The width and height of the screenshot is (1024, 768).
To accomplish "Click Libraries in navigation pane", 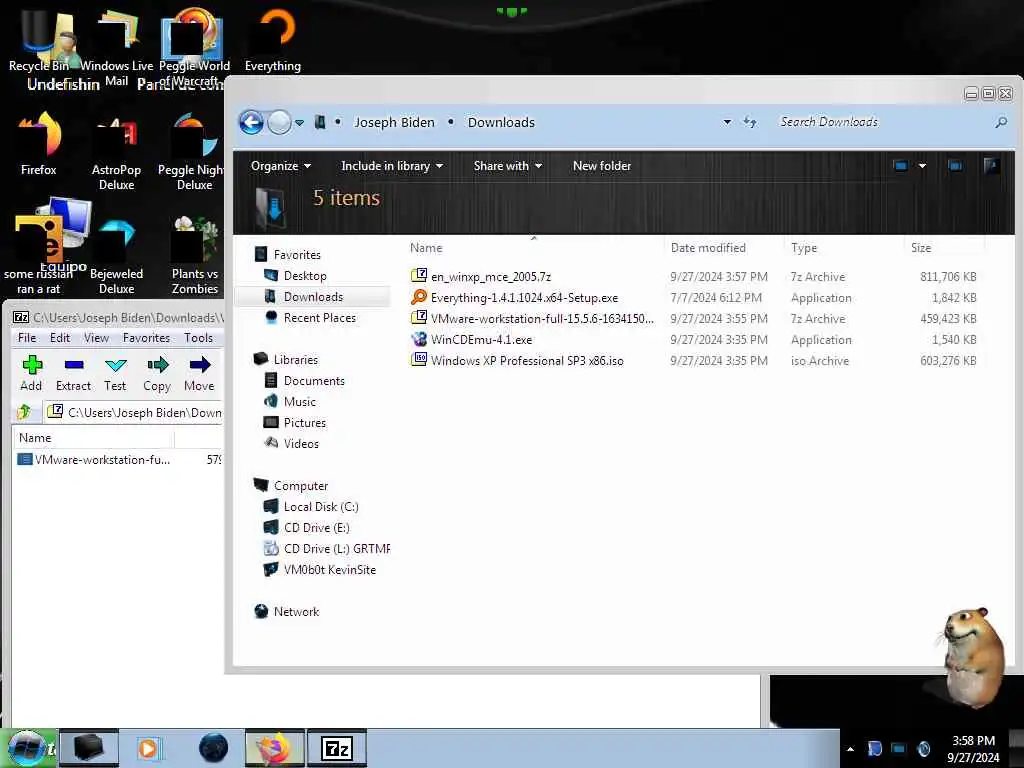I will click(x=296, y=360).
